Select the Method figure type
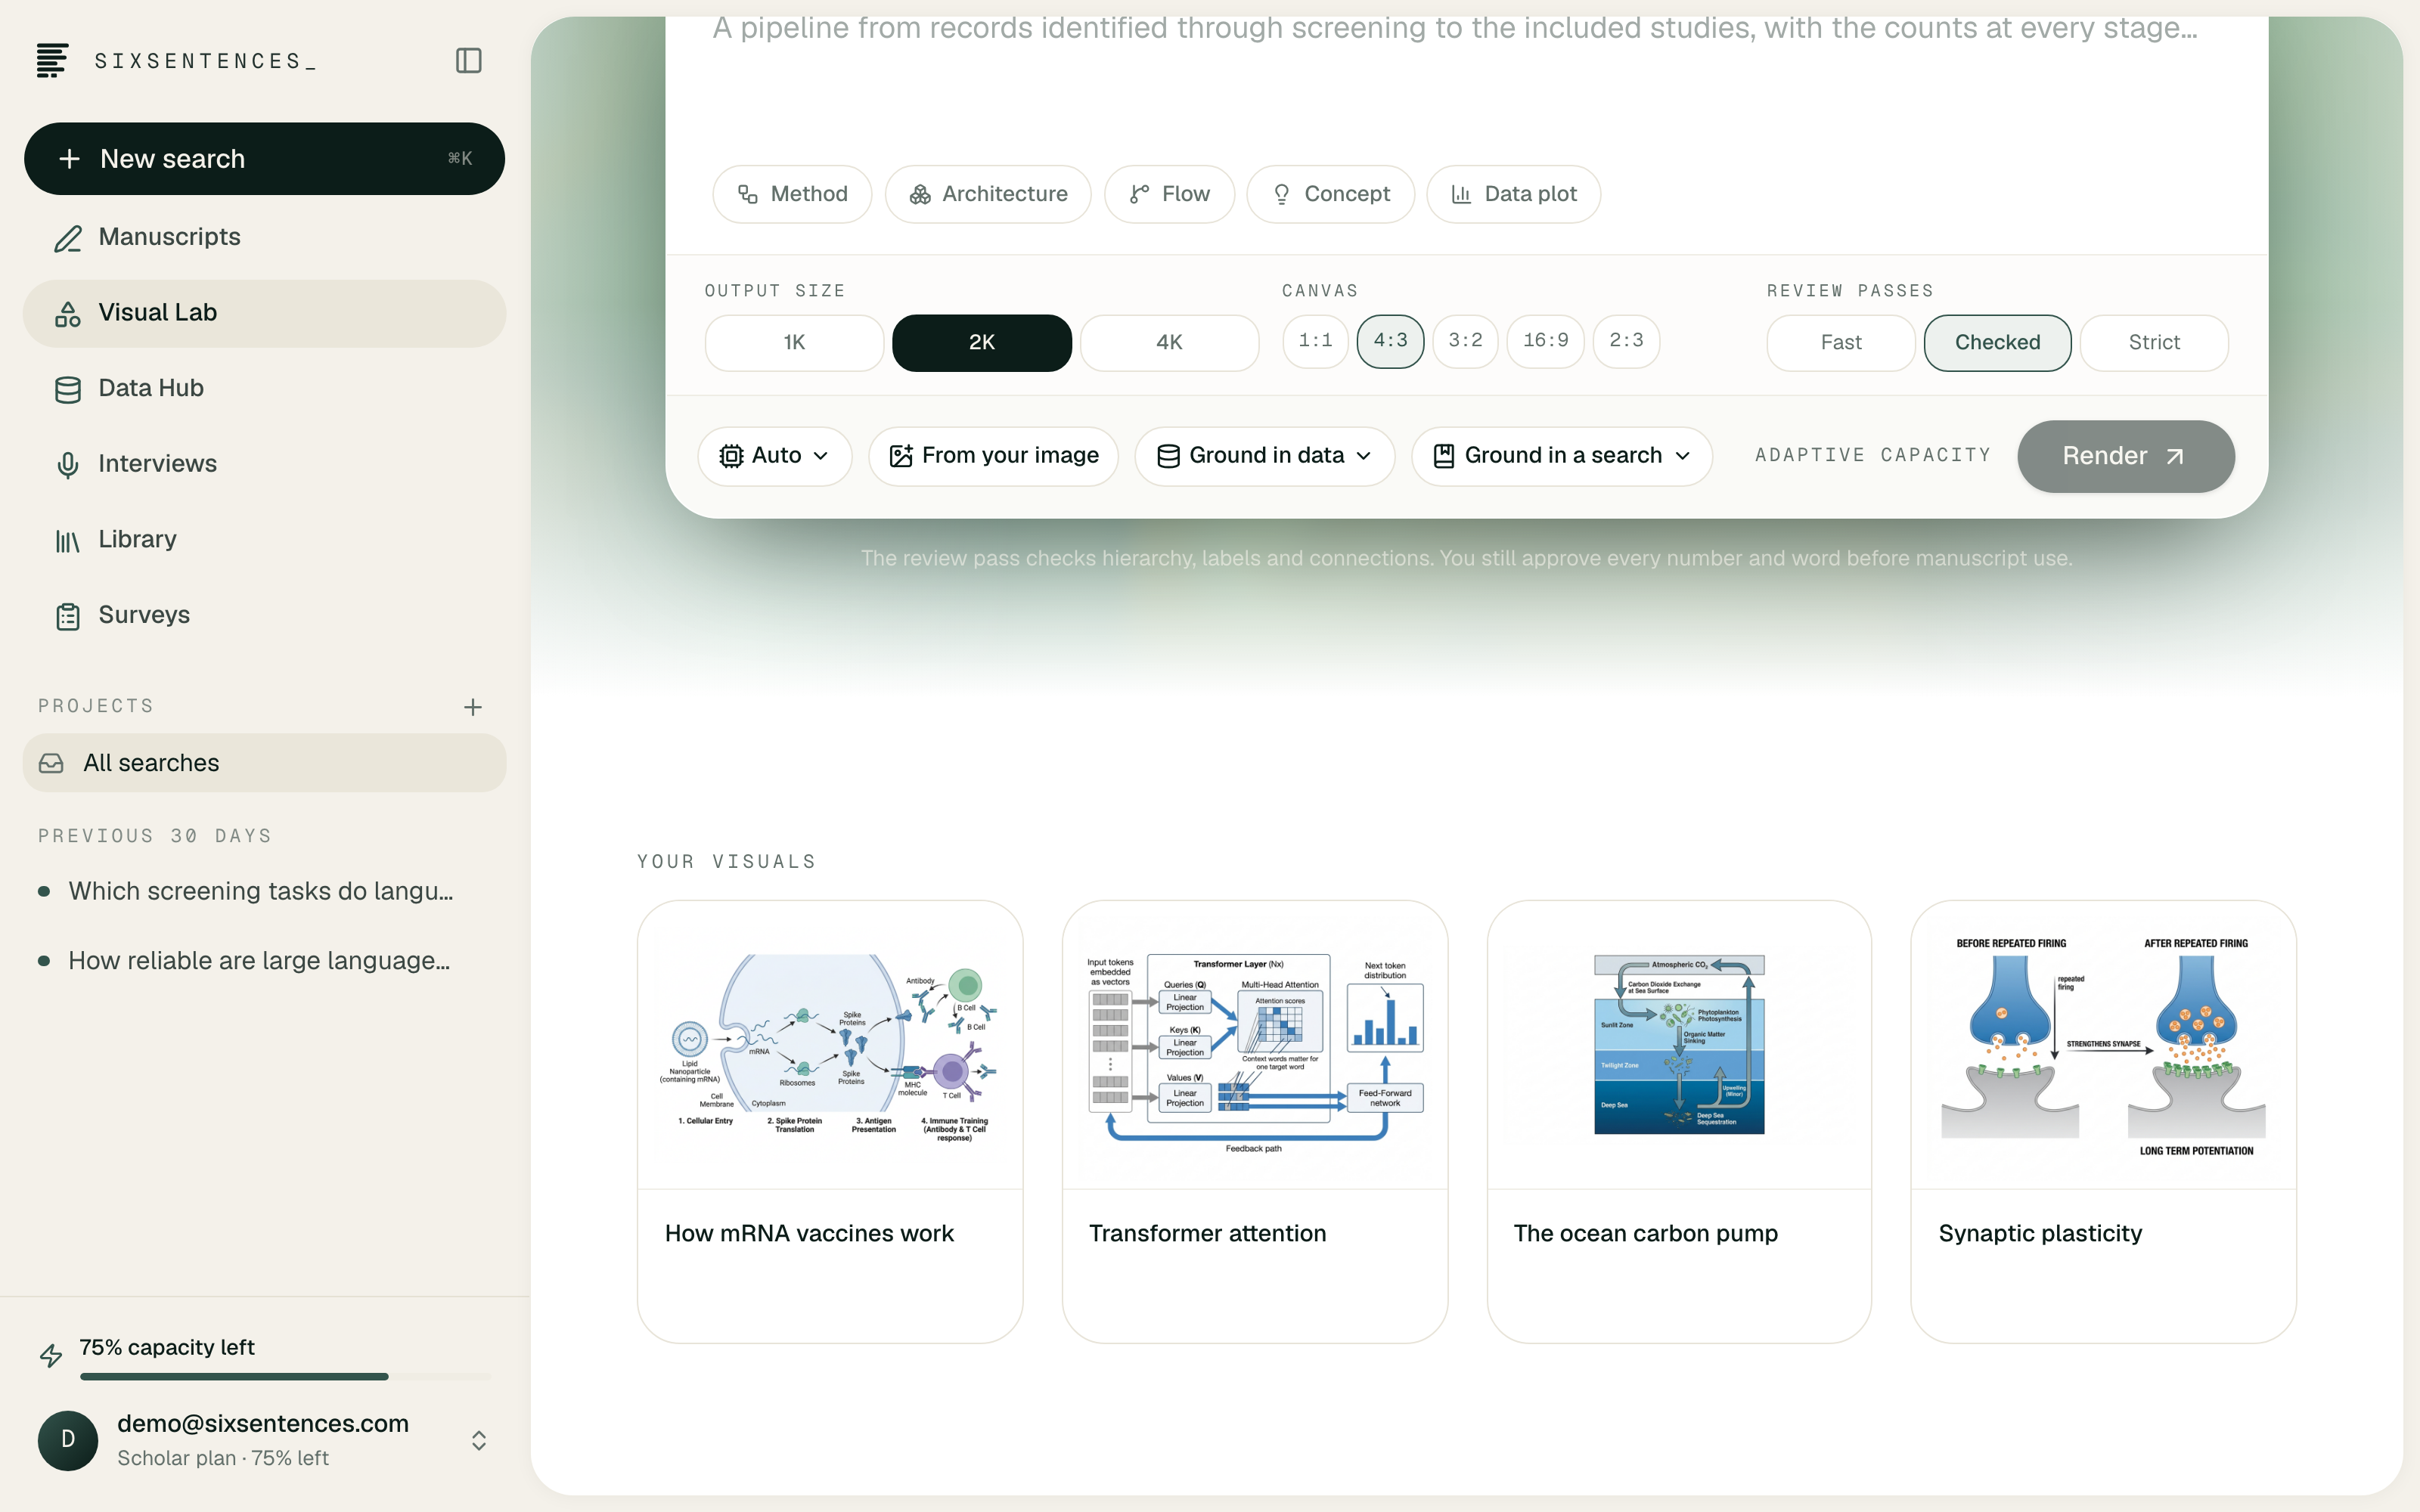This screenshot has height=1512, width=2420. (x=792, y=194)
